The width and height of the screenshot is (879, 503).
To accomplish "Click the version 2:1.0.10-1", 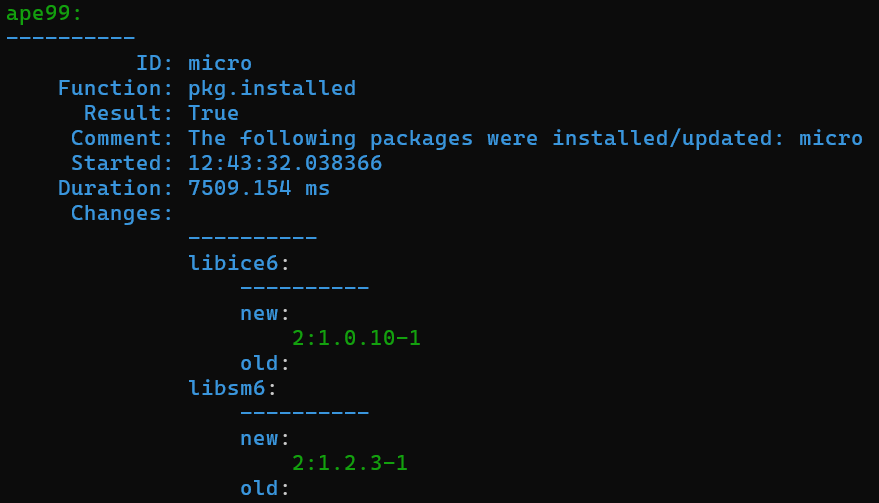I will [356, 338].
